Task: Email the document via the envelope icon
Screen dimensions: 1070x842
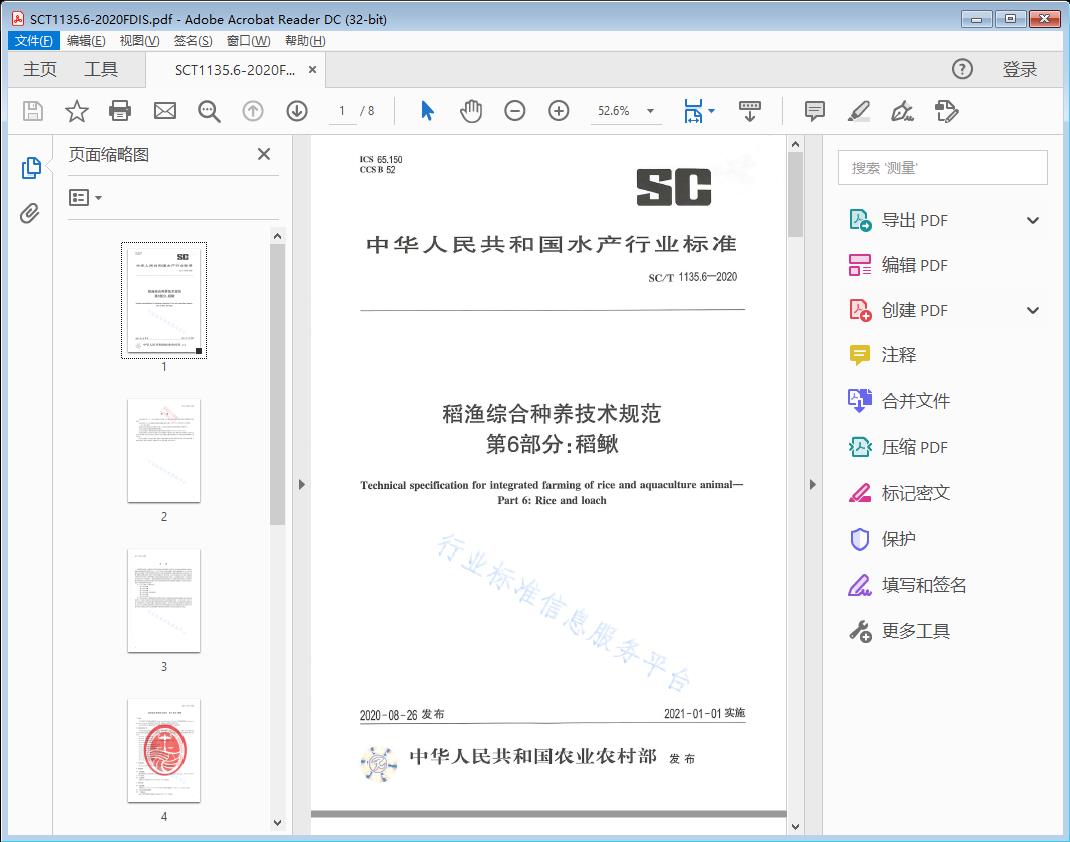Action: click(164, 111)
